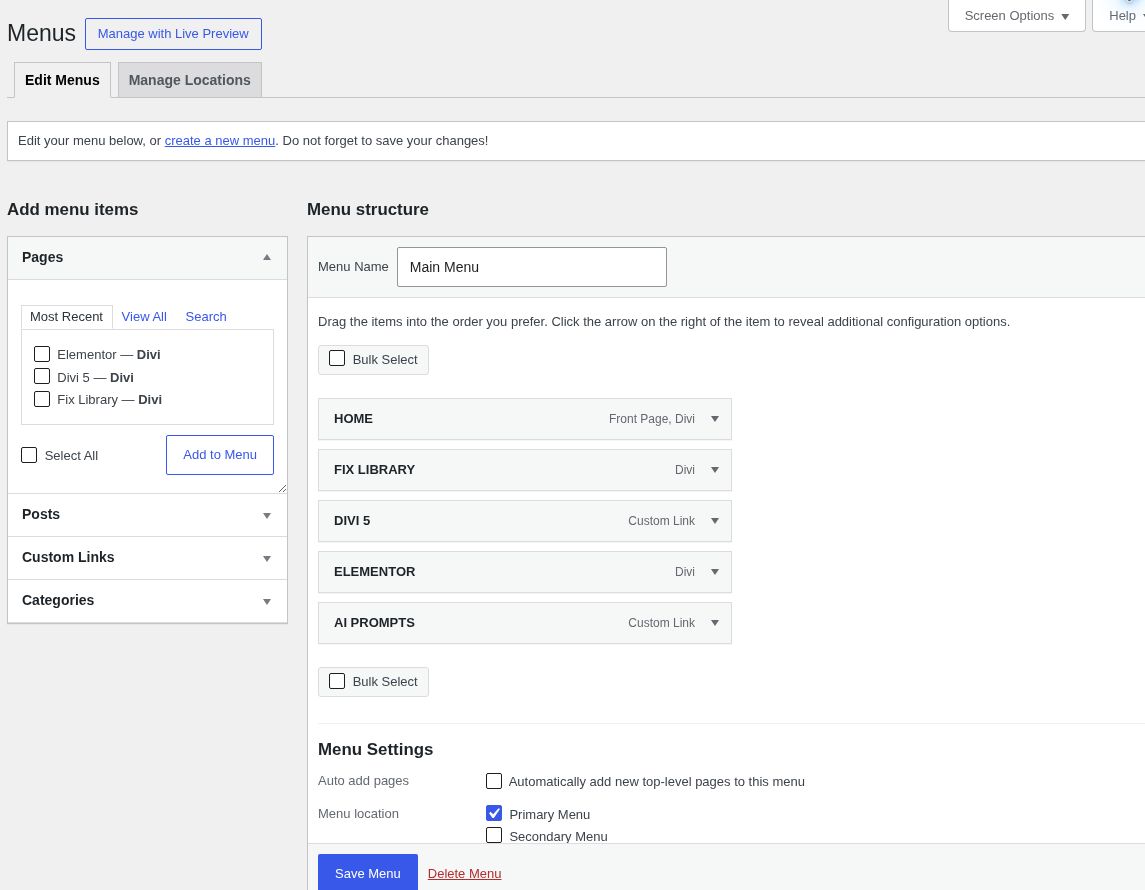The image size is (1145, 890).
Task: Click the Pages panel heading
Action: pos(42,257)
